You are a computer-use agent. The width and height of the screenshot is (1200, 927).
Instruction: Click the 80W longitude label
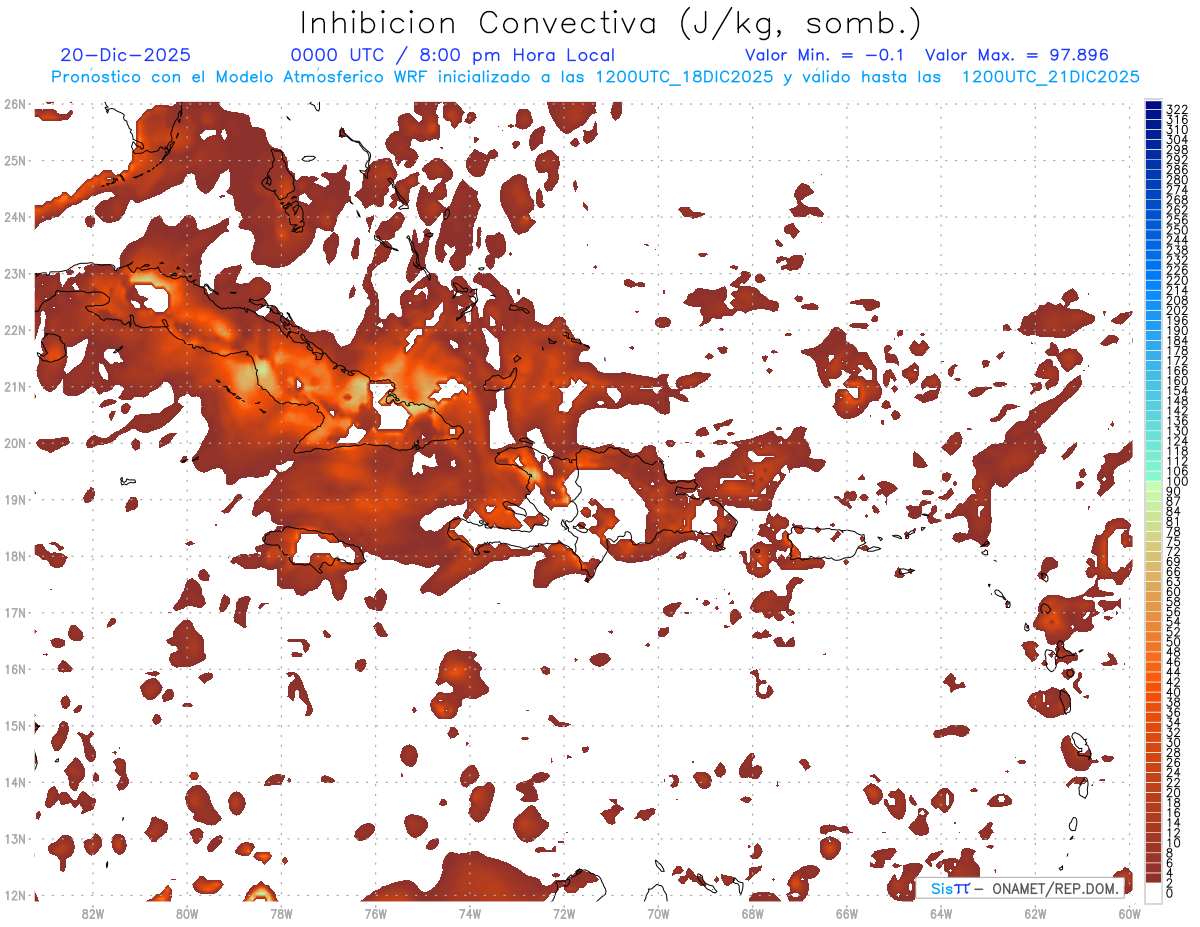click(x=186, y=913)
